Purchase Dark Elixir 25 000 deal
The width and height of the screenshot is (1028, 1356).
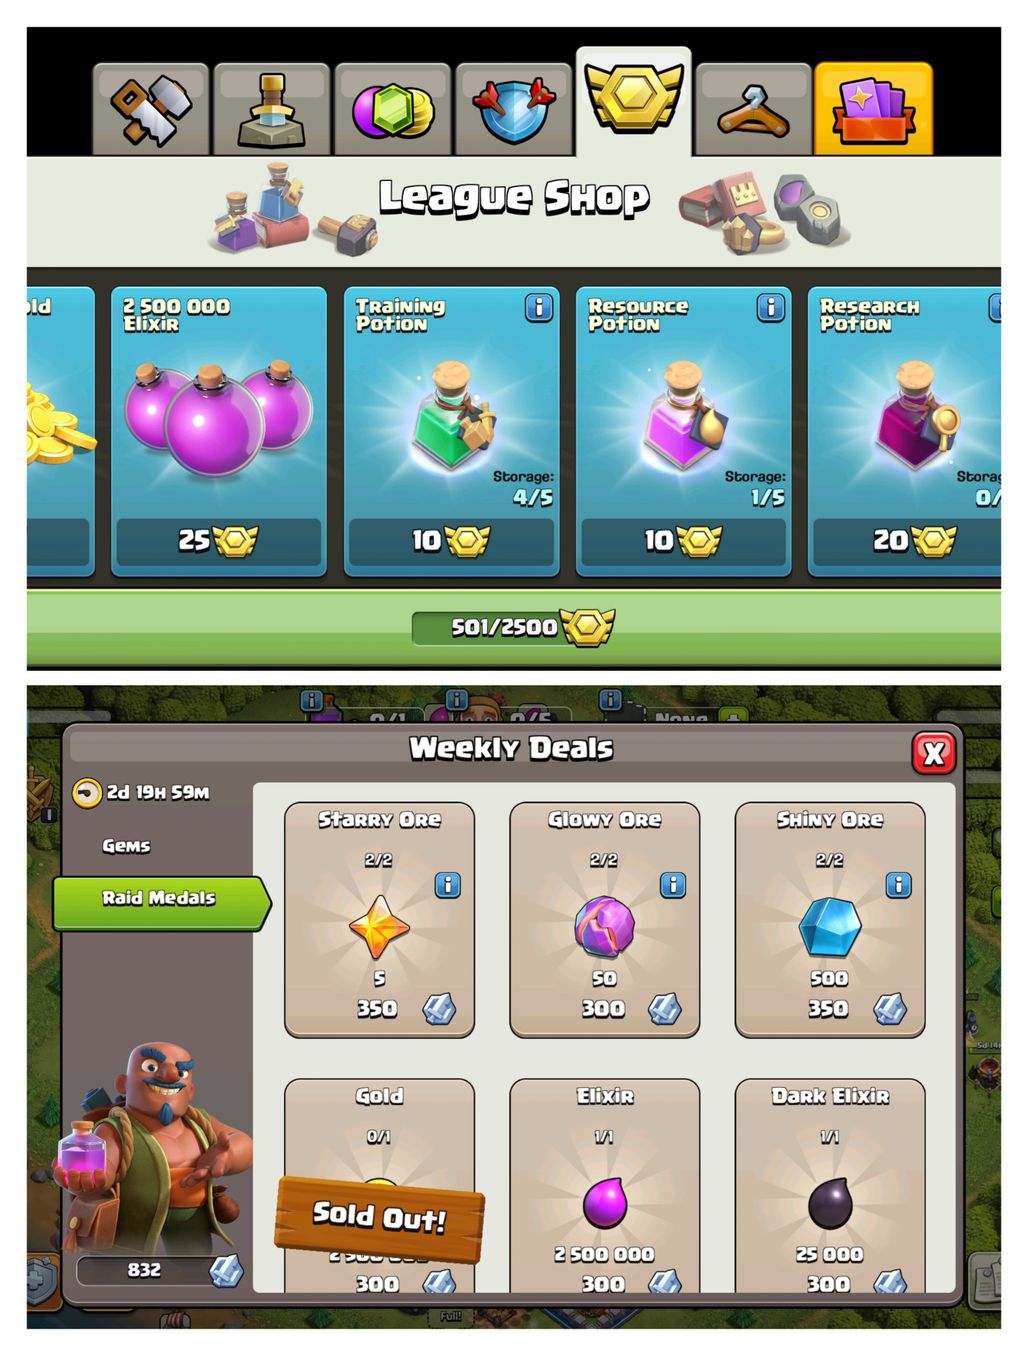(830, 1186)
